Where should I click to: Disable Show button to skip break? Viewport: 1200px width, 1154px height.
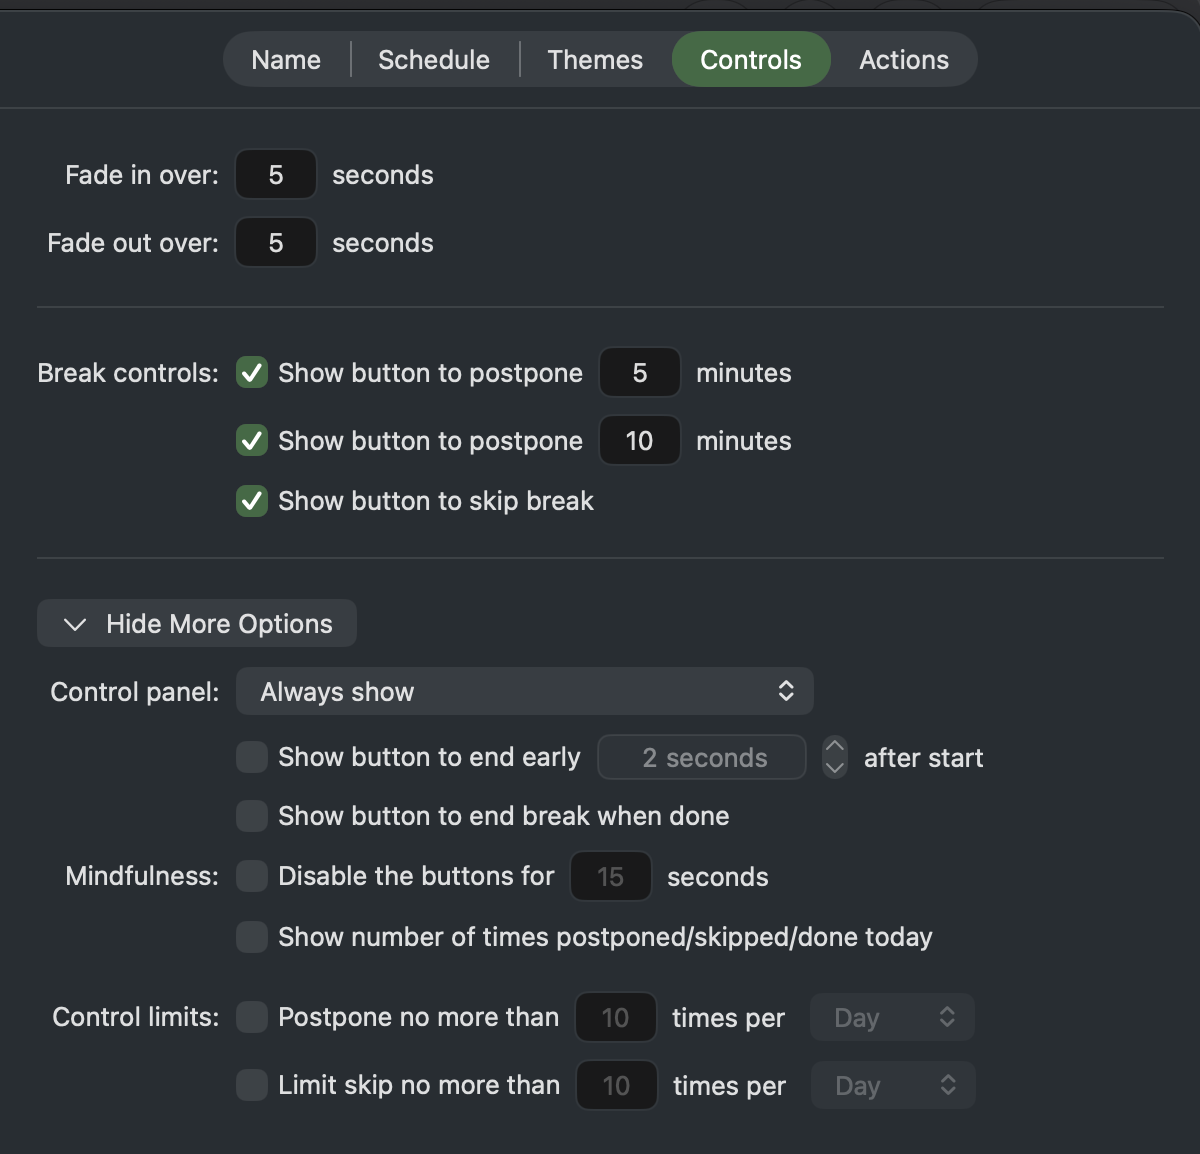click(x=252, y=501)
